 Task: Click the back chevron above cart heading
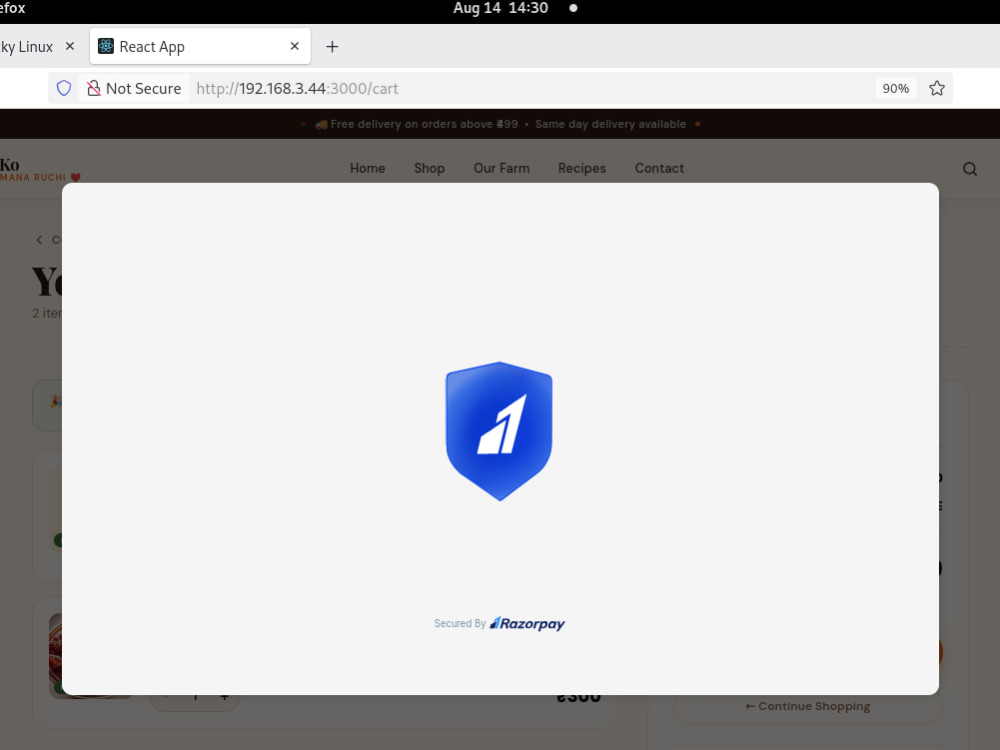(x=40, y=240)
